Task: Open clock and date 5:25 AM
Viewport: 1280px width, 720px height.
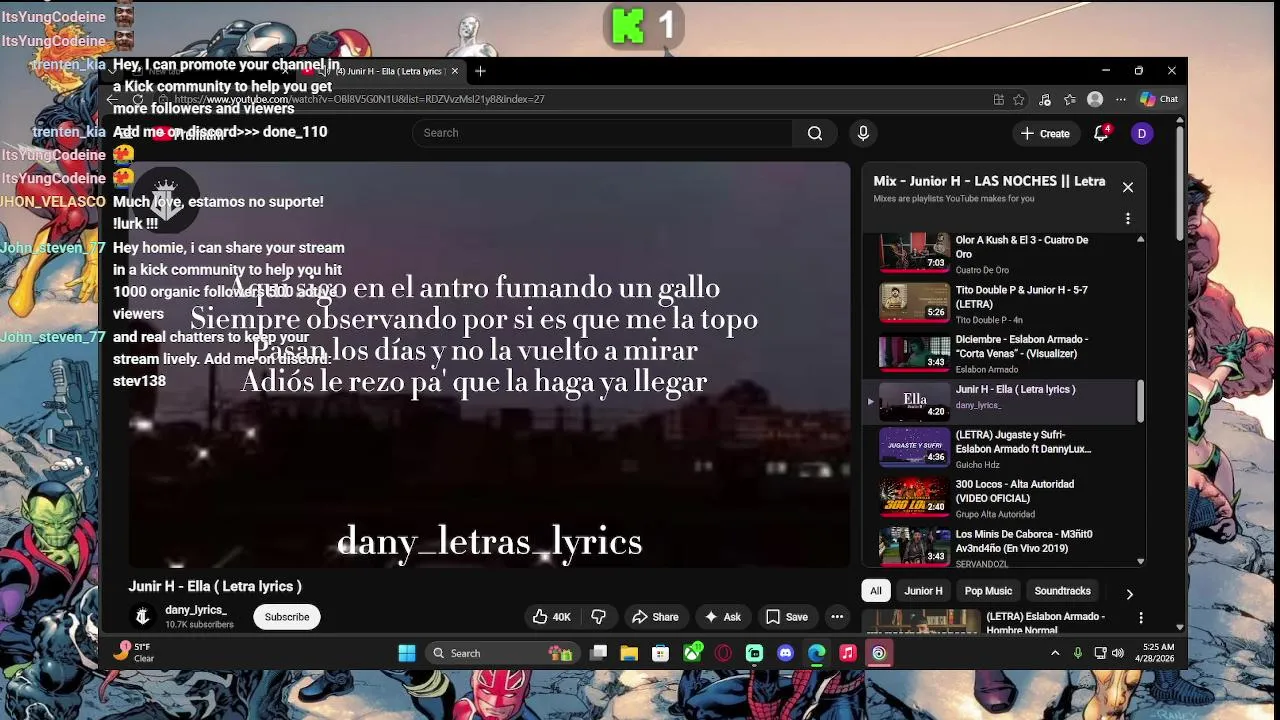Action: tap(1155, 653)
